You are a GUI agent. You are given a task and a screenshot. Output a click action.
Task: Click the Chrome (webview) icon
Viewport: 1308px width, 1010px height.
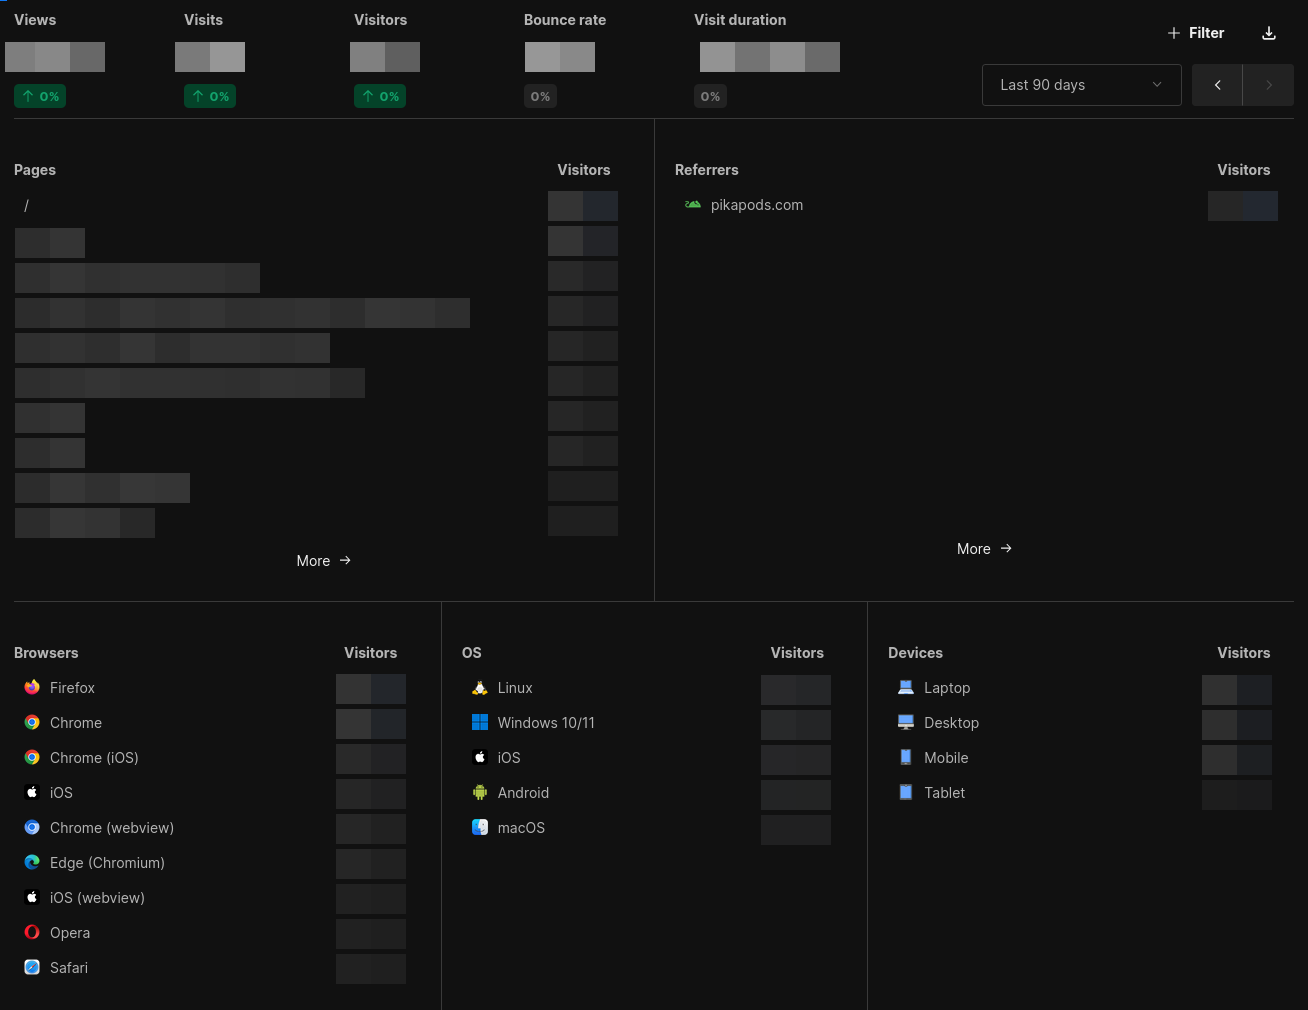point(32,827)
